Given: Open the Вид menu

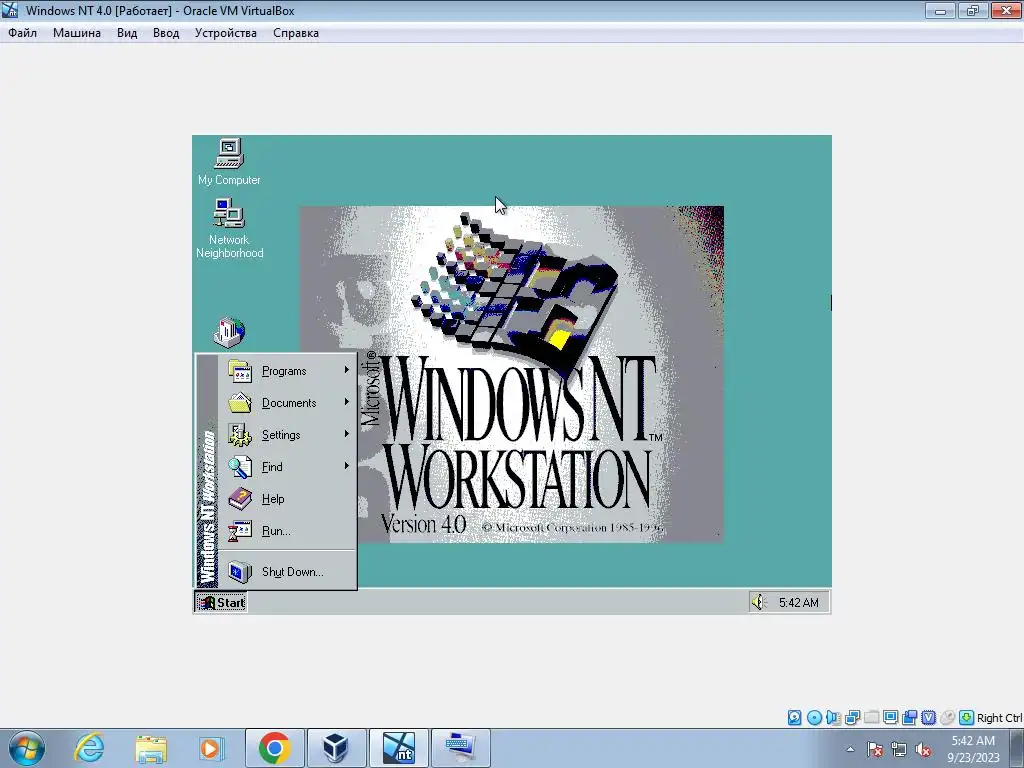Looking at the screenshot, I should (x=127, y=33).
